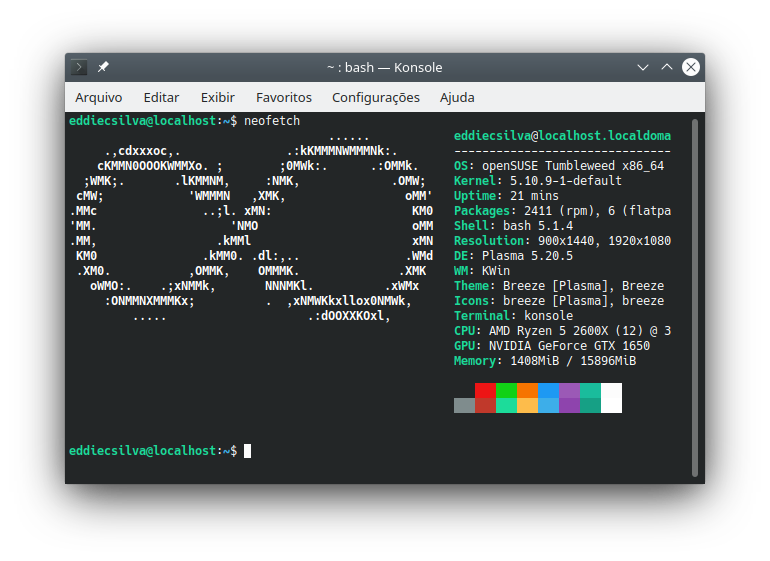The height and width of the screenshot is (561, 770).
Task: Open the Editar menu
Action: (x=161, y=97)
